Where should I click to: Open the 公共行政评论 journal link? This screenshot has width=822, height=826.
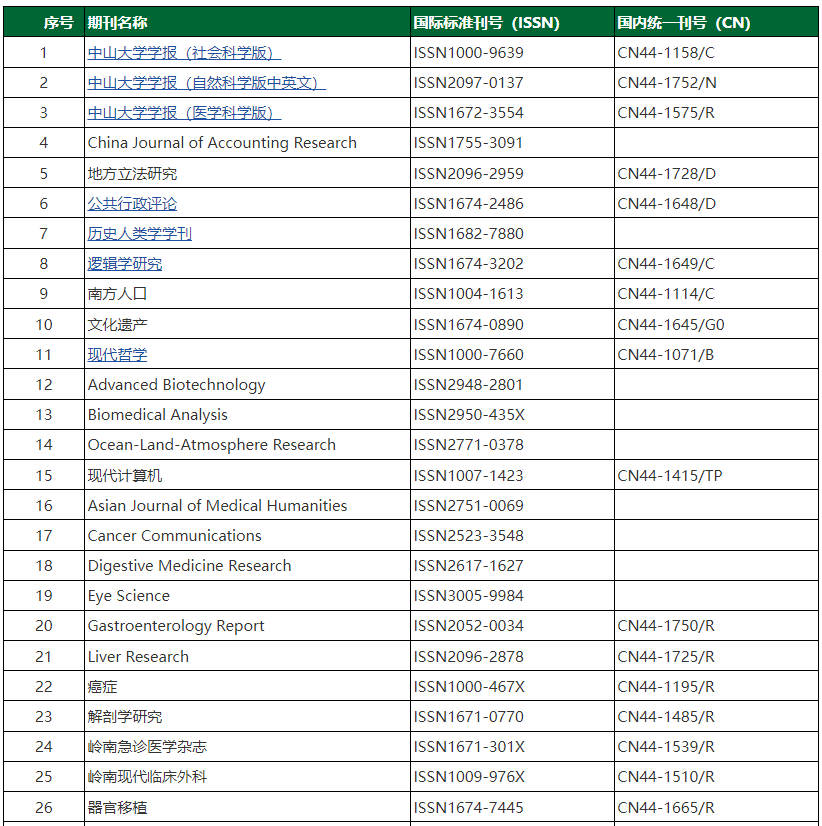[132, 204]
